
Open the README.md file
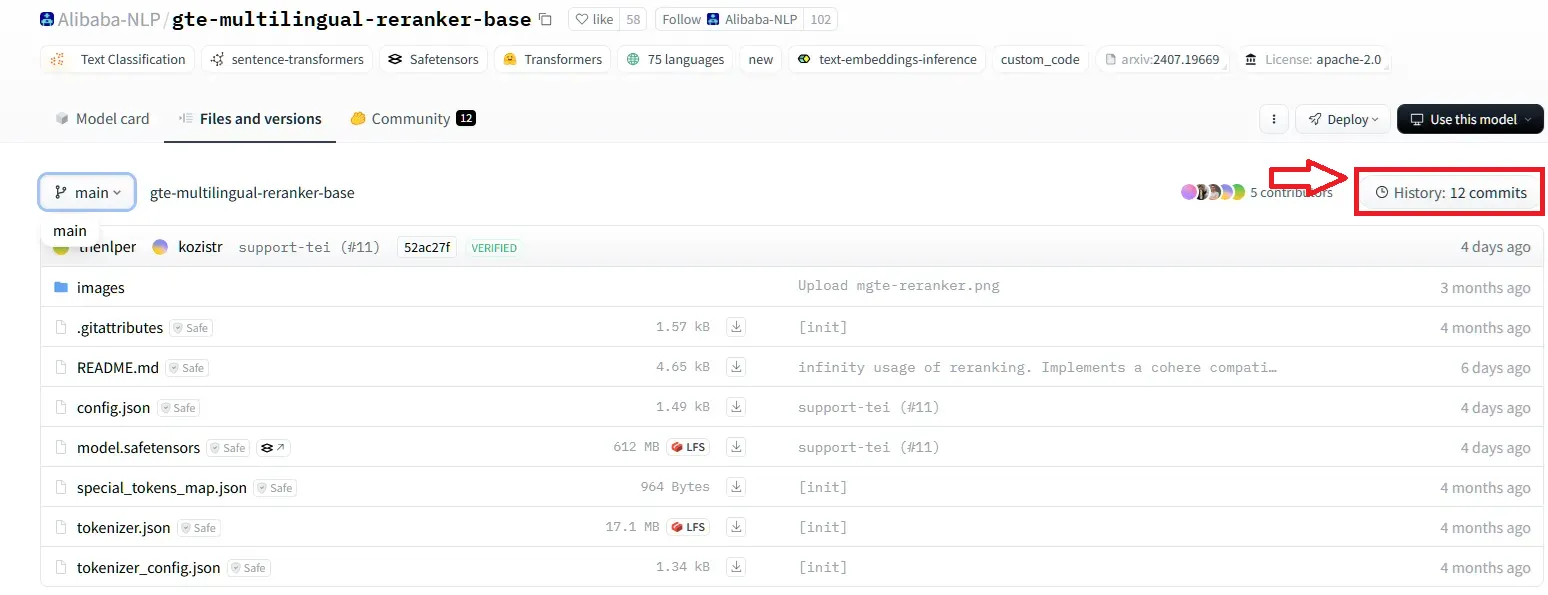(118, 367)
